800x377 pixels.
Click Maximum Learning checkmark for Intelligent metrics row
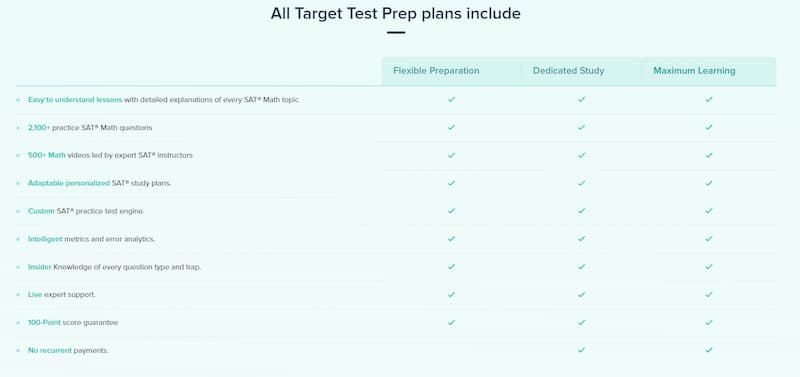(x=709, y=239)
